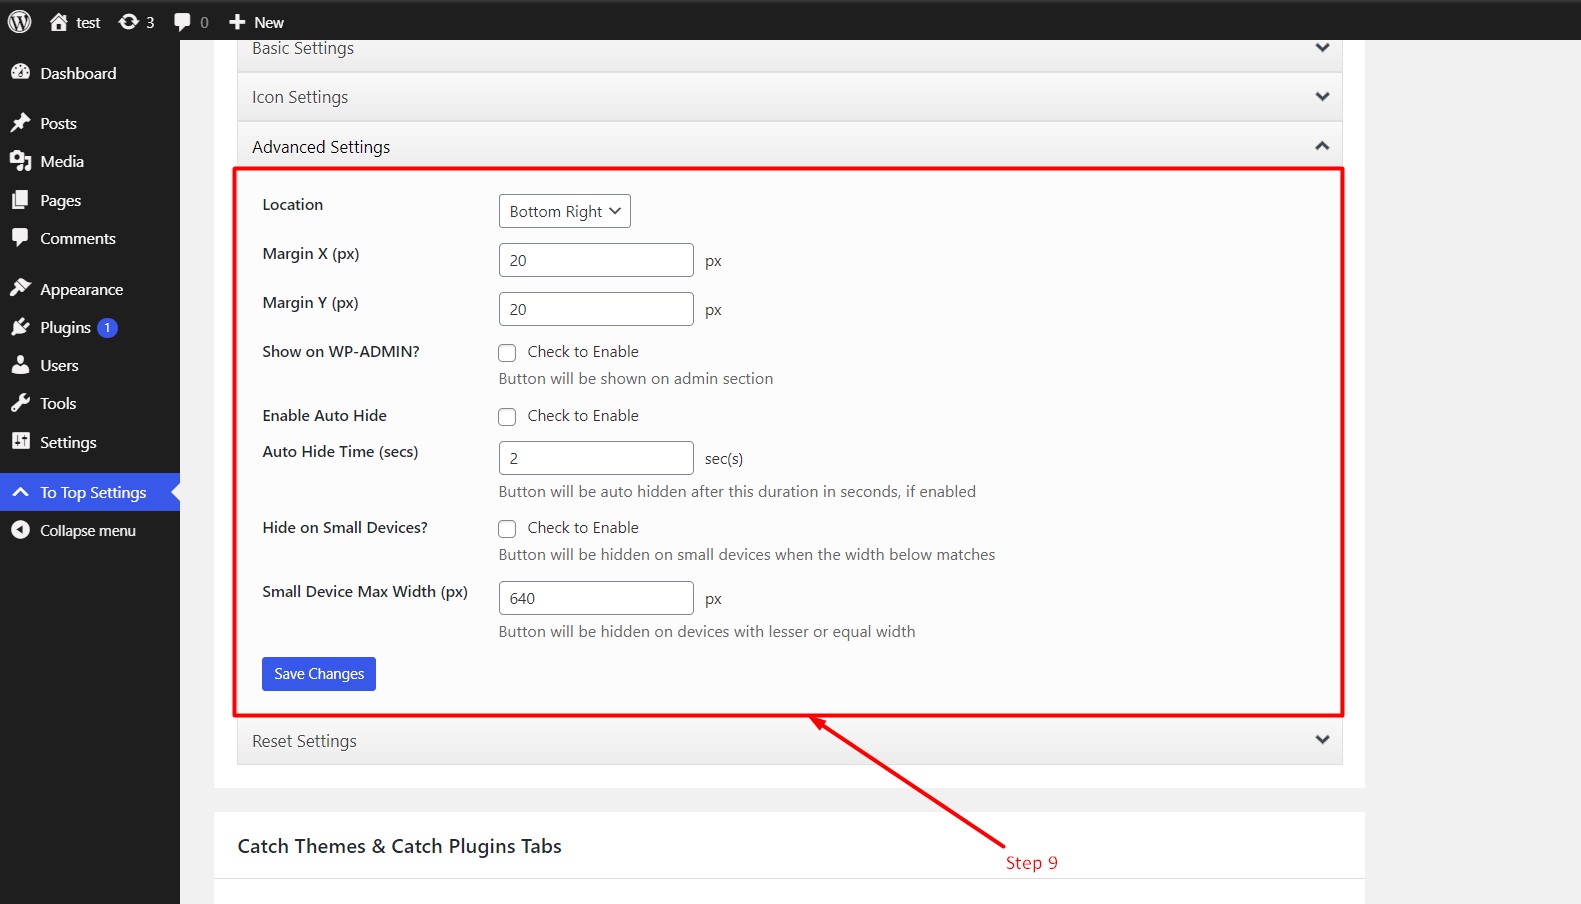Open the Location dropdown set to Bottom Right
The width and height of the screenshot is (1581, 904).
point(565,211)
